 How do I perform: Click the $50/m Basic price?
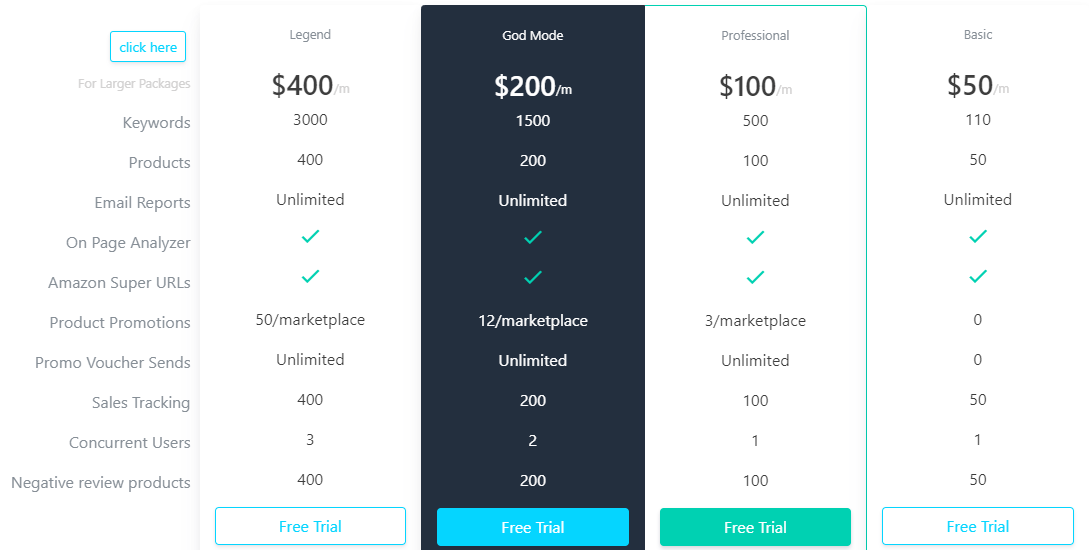click(977, 86)
